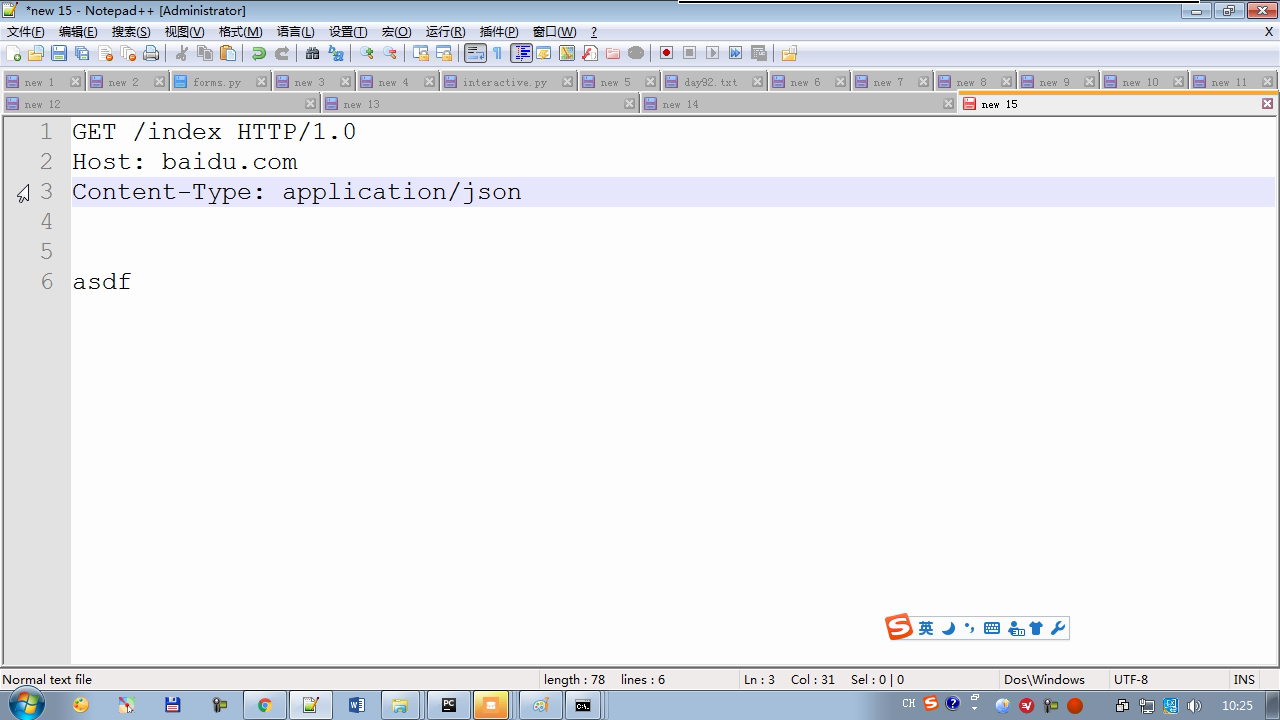Start recording a macro
Viewport: 1280px width, 720px height.
point(666,54)
